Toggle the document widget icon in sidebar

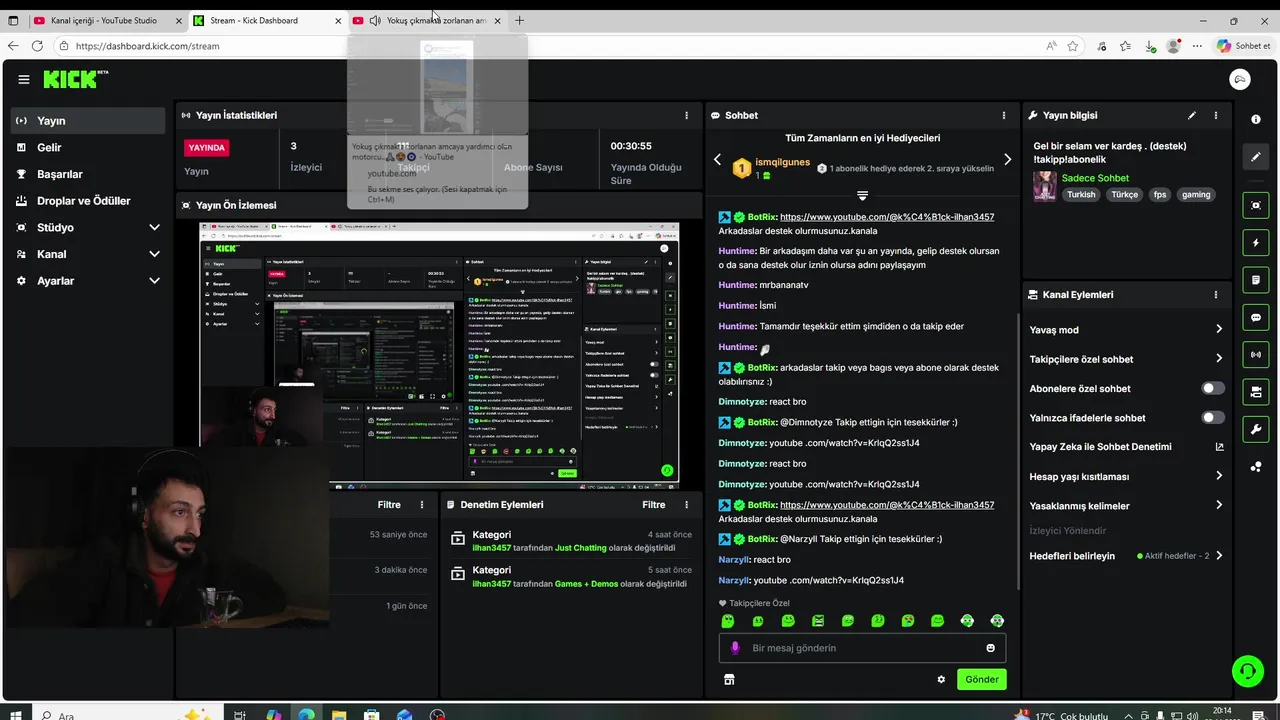(1256, 280)
